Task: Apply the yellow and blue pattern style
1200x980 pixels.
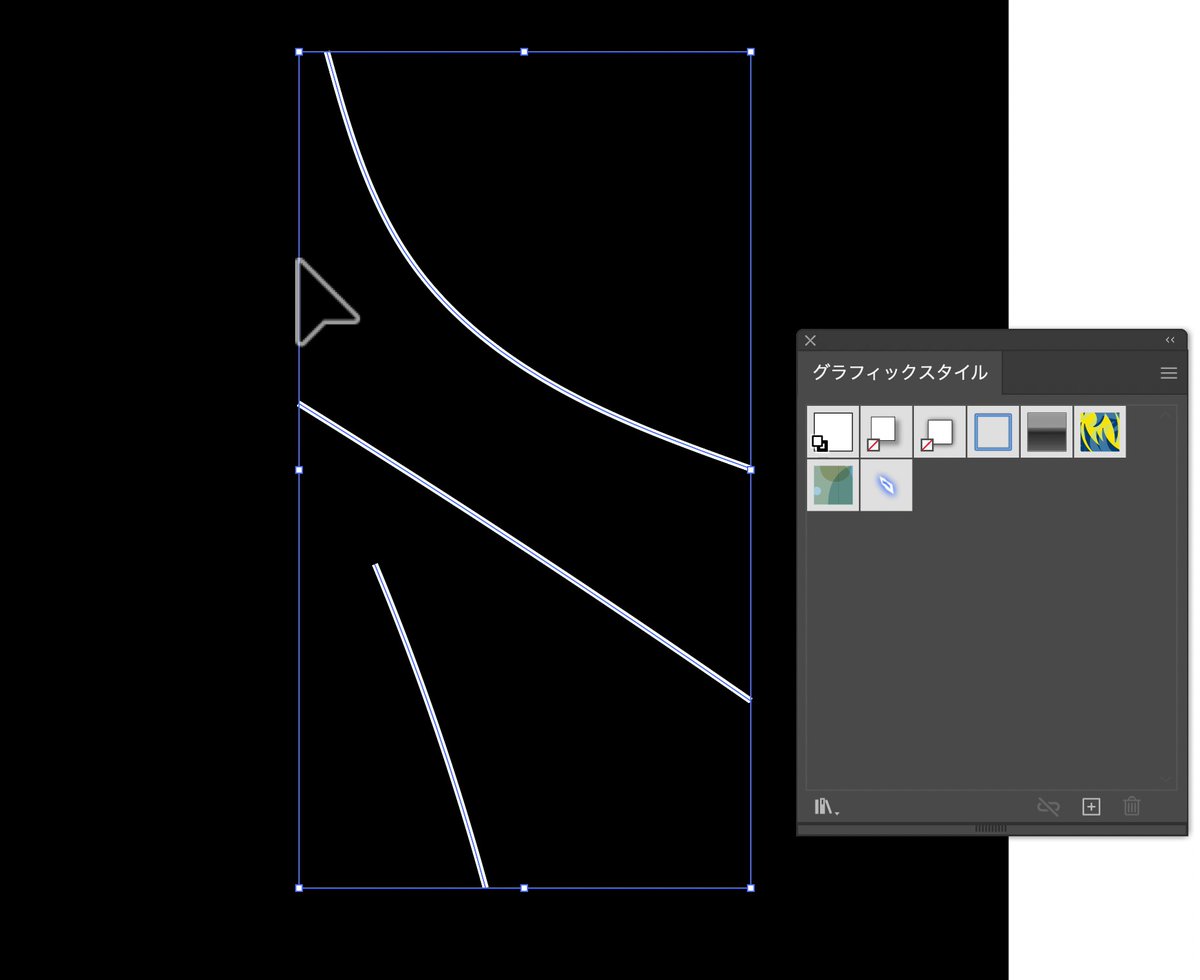Action: 1100,432
